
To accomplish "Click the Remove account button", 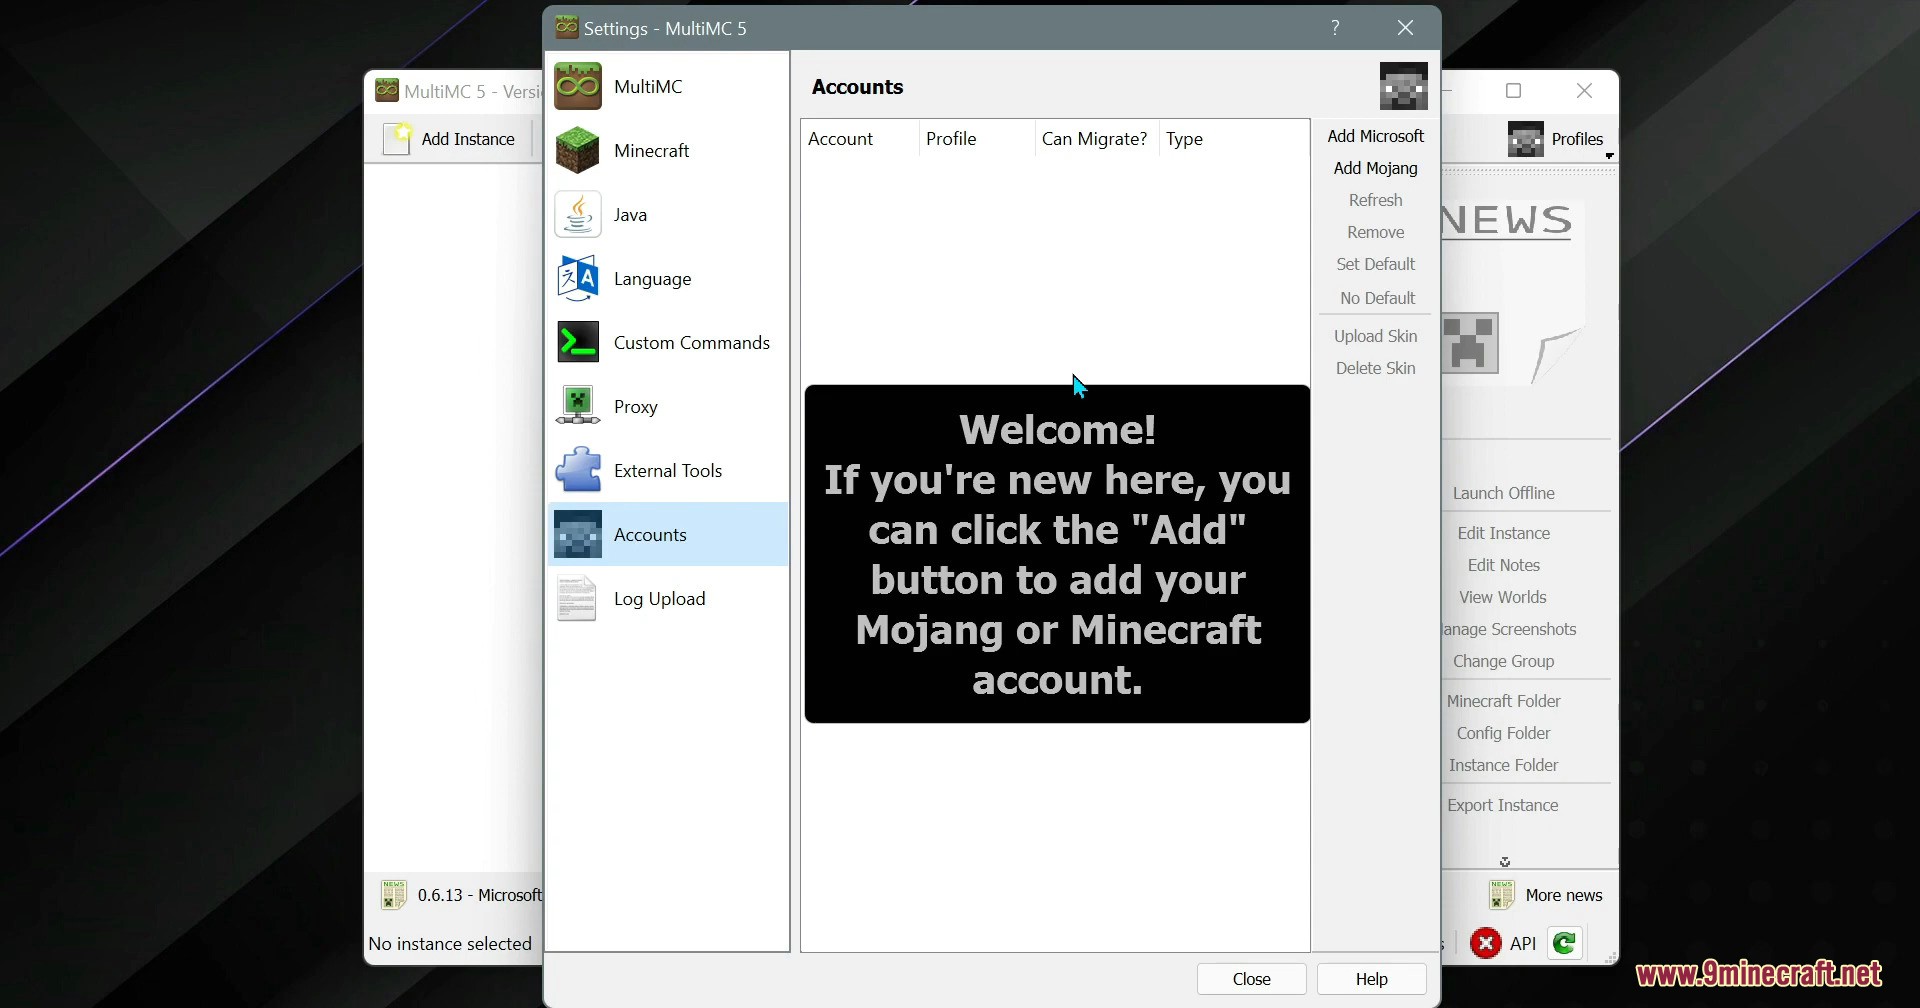I will [1375, 232].
